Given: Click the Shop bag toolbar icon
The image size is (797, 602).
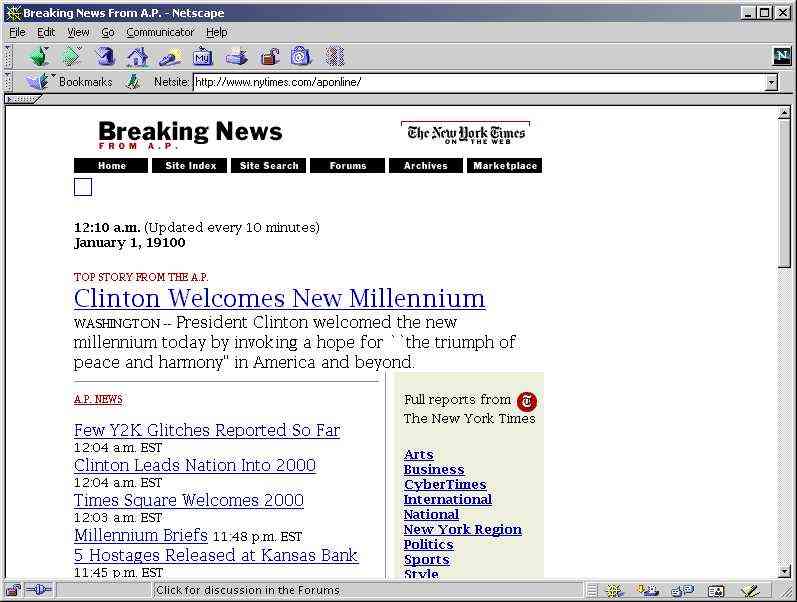Looking at the screenshot, I should click(301, 56).
